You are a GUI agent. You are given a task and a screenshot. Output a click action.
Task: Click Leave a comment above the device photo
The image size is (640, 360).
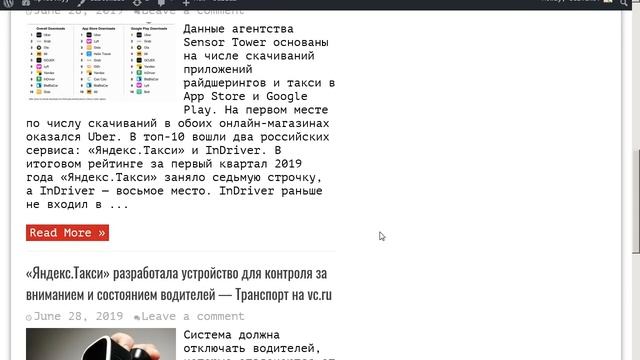(193, 316)
